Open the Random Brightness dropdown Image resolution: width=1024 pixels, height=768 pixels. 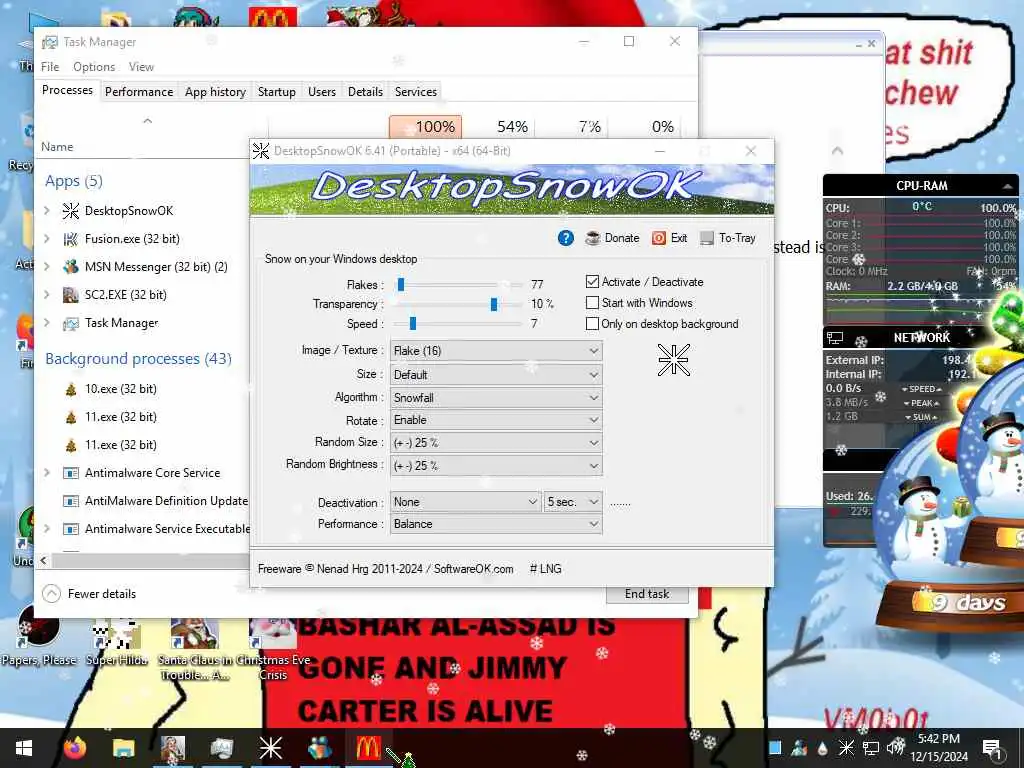496,466
